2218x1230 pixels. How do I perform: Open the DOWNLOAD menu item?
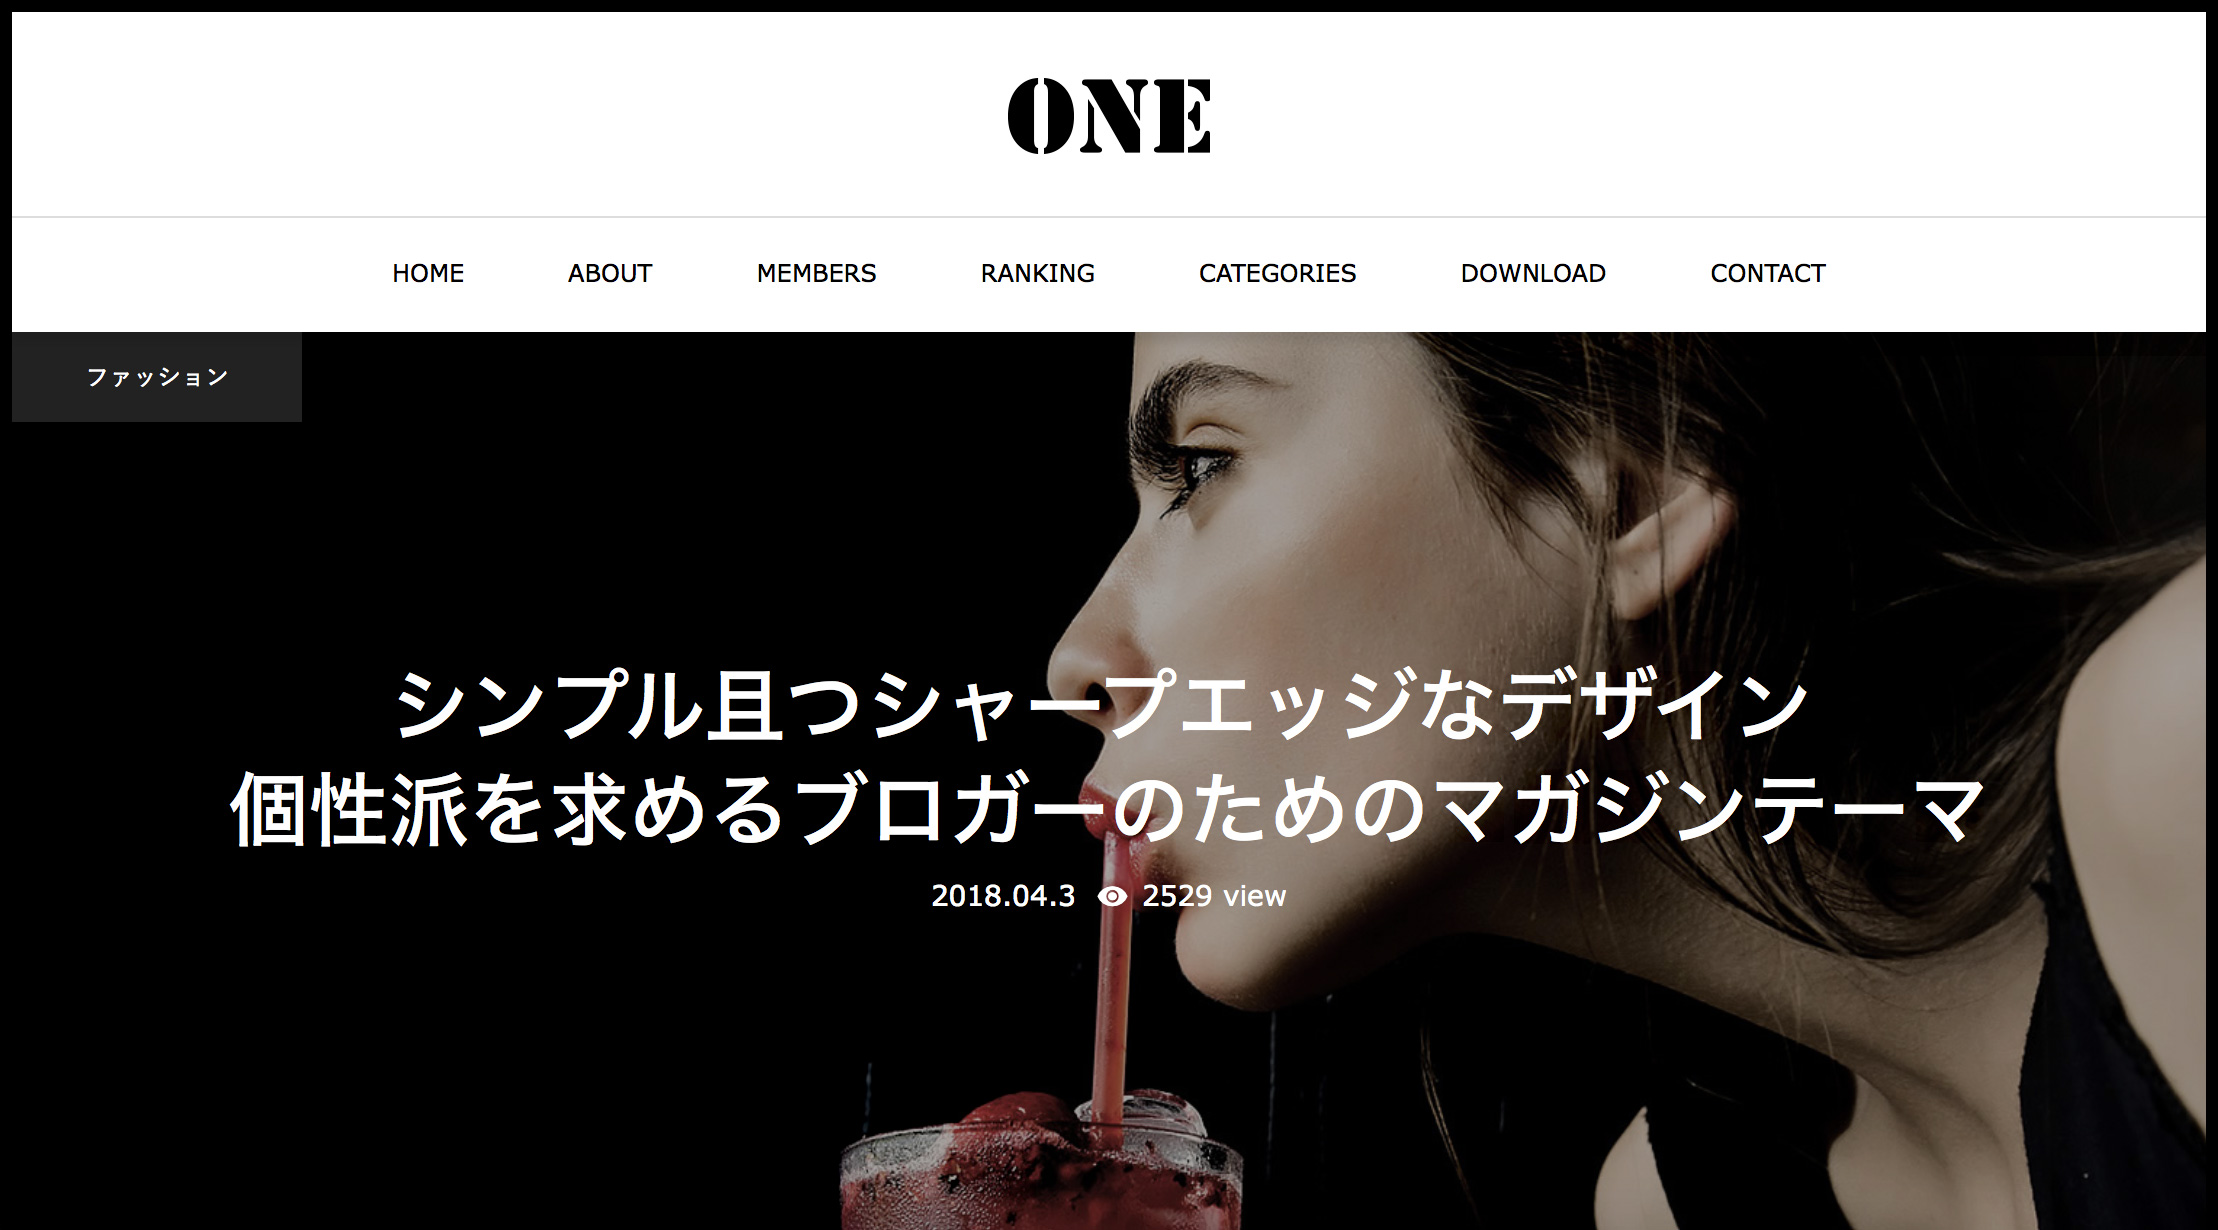coord(1533,273)
